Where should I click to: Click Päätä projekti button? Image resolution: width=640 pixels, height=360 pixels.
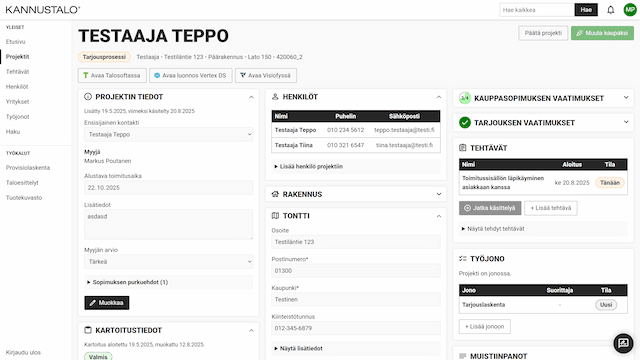pos(543,33)
